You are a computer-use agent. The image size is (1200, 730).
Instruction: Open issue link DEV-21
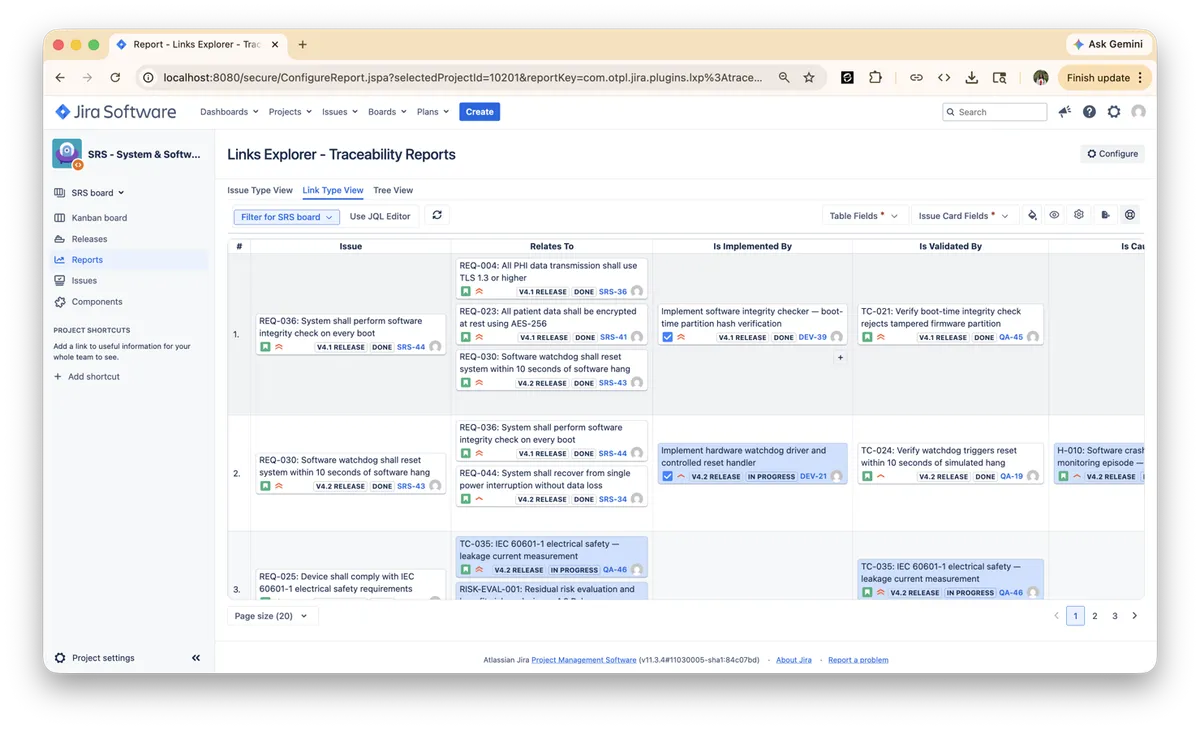[814, 477]
